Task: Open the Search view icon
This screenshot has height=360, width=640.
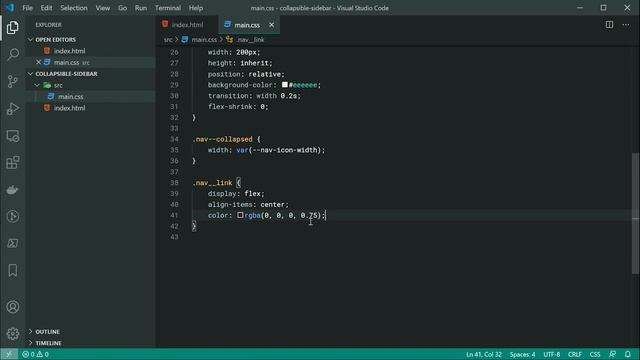Action: click(13, 54)
